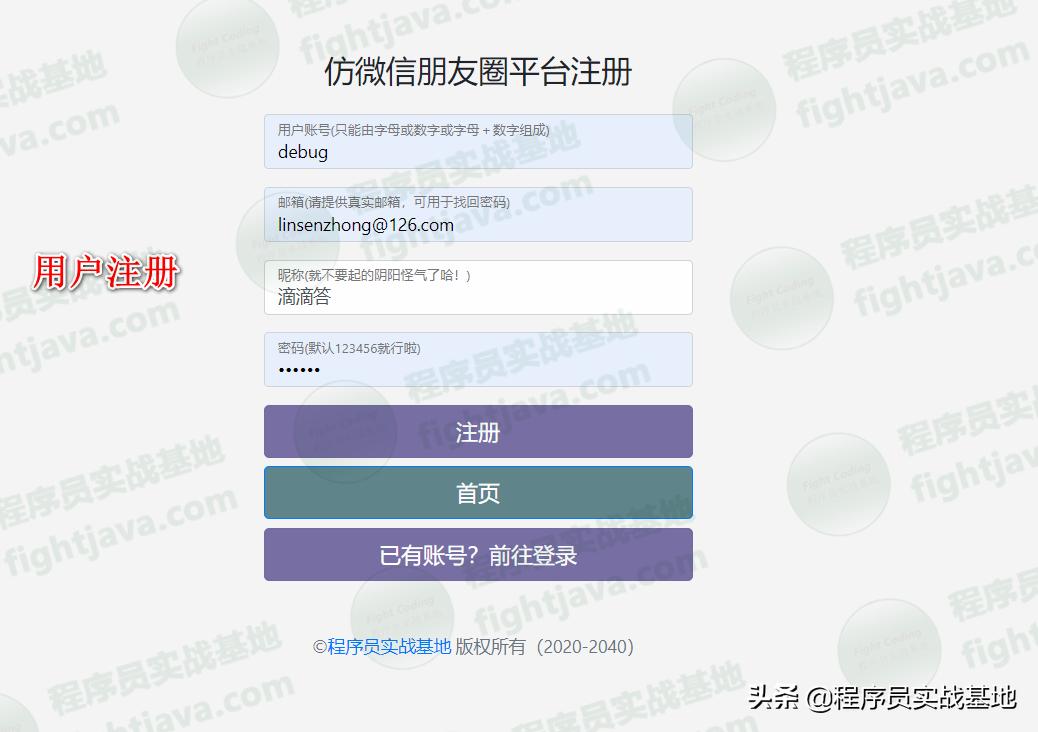Open login via 已有账号？前往登录 button
Viewport: 1038px width, 732px height.
[478, 554]
